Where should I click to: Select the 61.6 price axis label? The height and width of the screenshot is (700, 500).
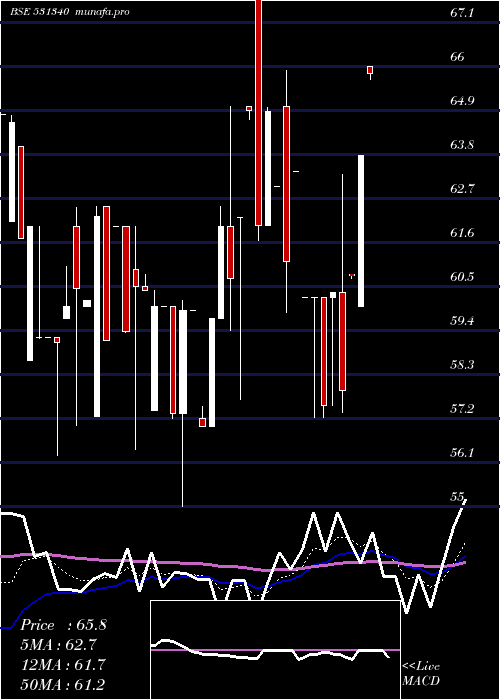click(462, 233)
